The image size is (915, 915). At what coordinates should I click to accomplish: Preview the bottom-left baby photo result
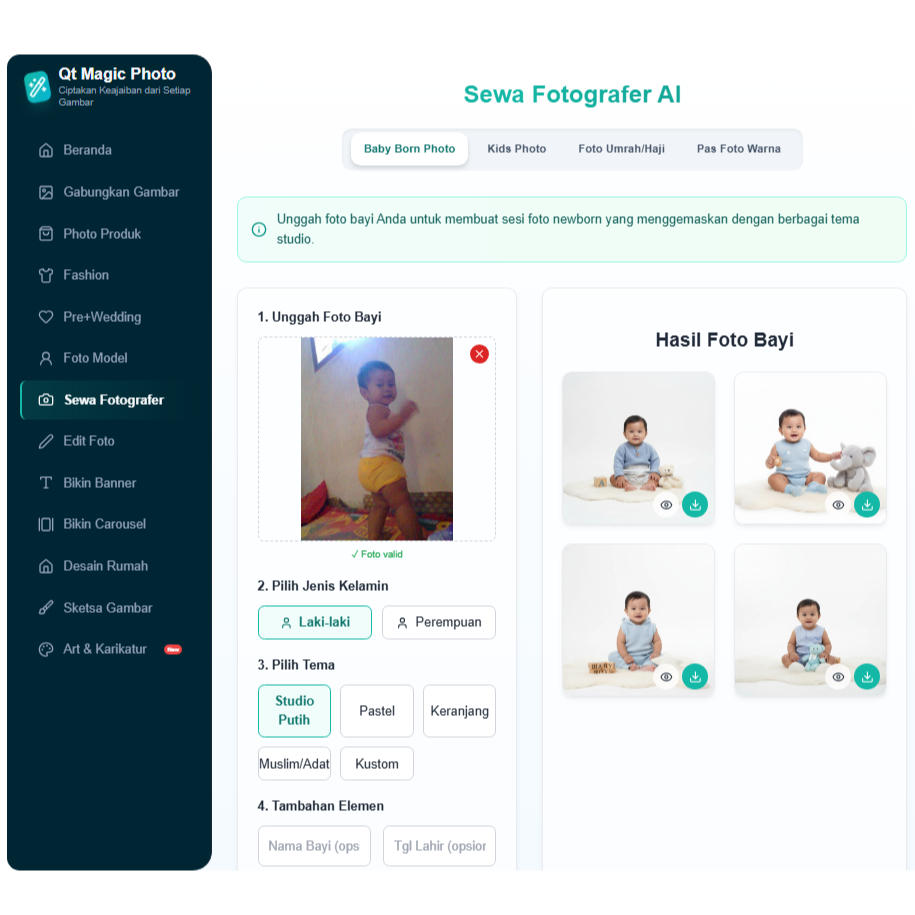(666, 676)
